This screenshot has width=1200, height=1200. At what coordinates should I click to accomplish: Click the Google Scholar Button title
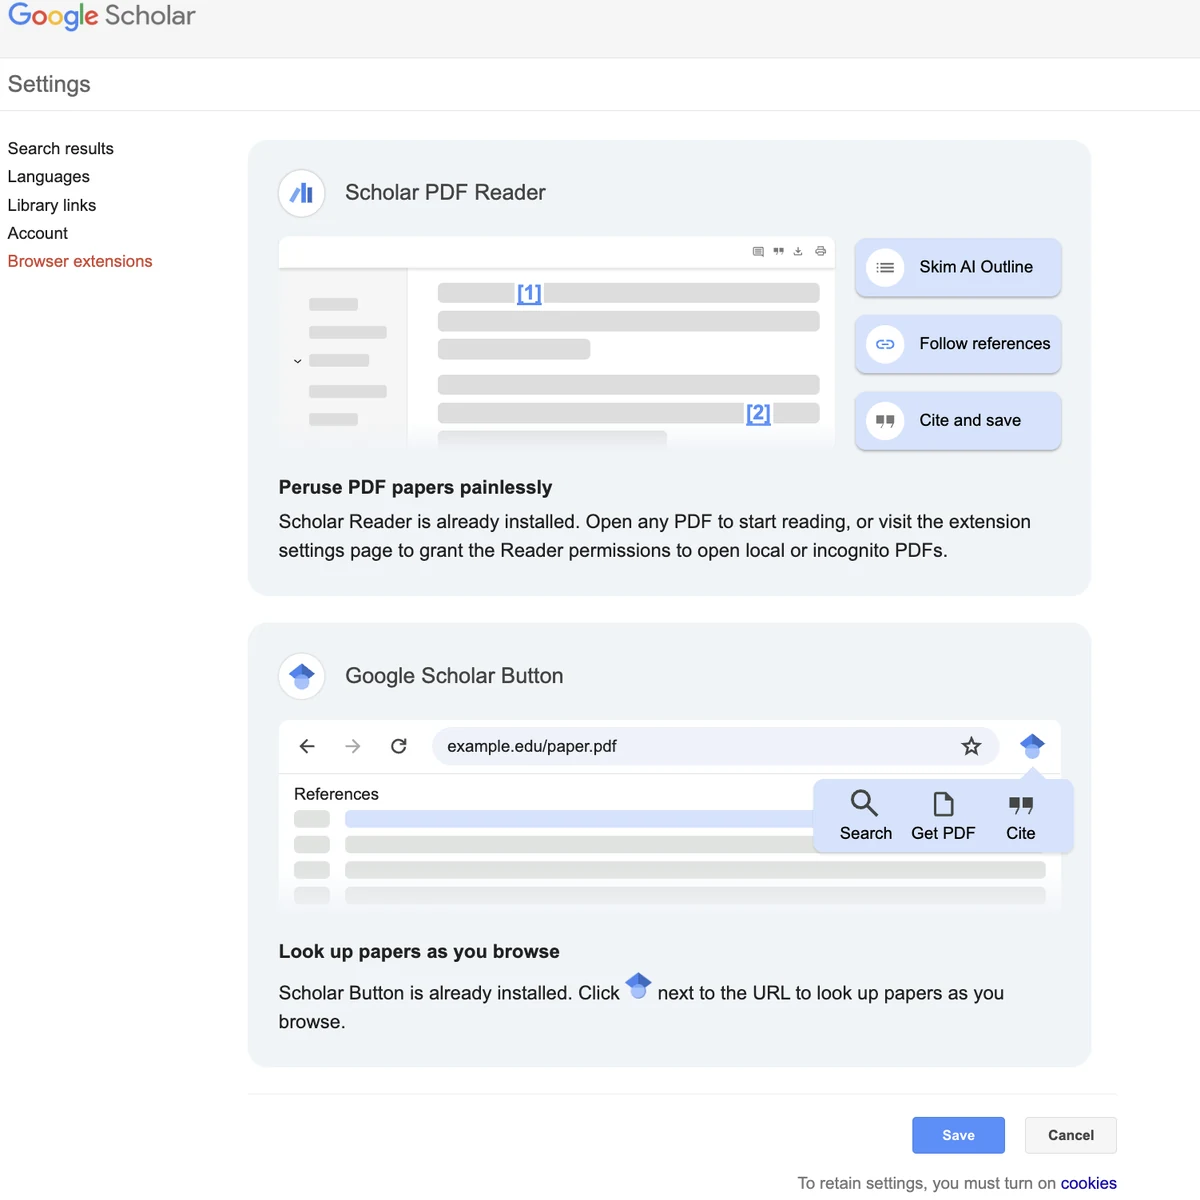pos(454,676)
